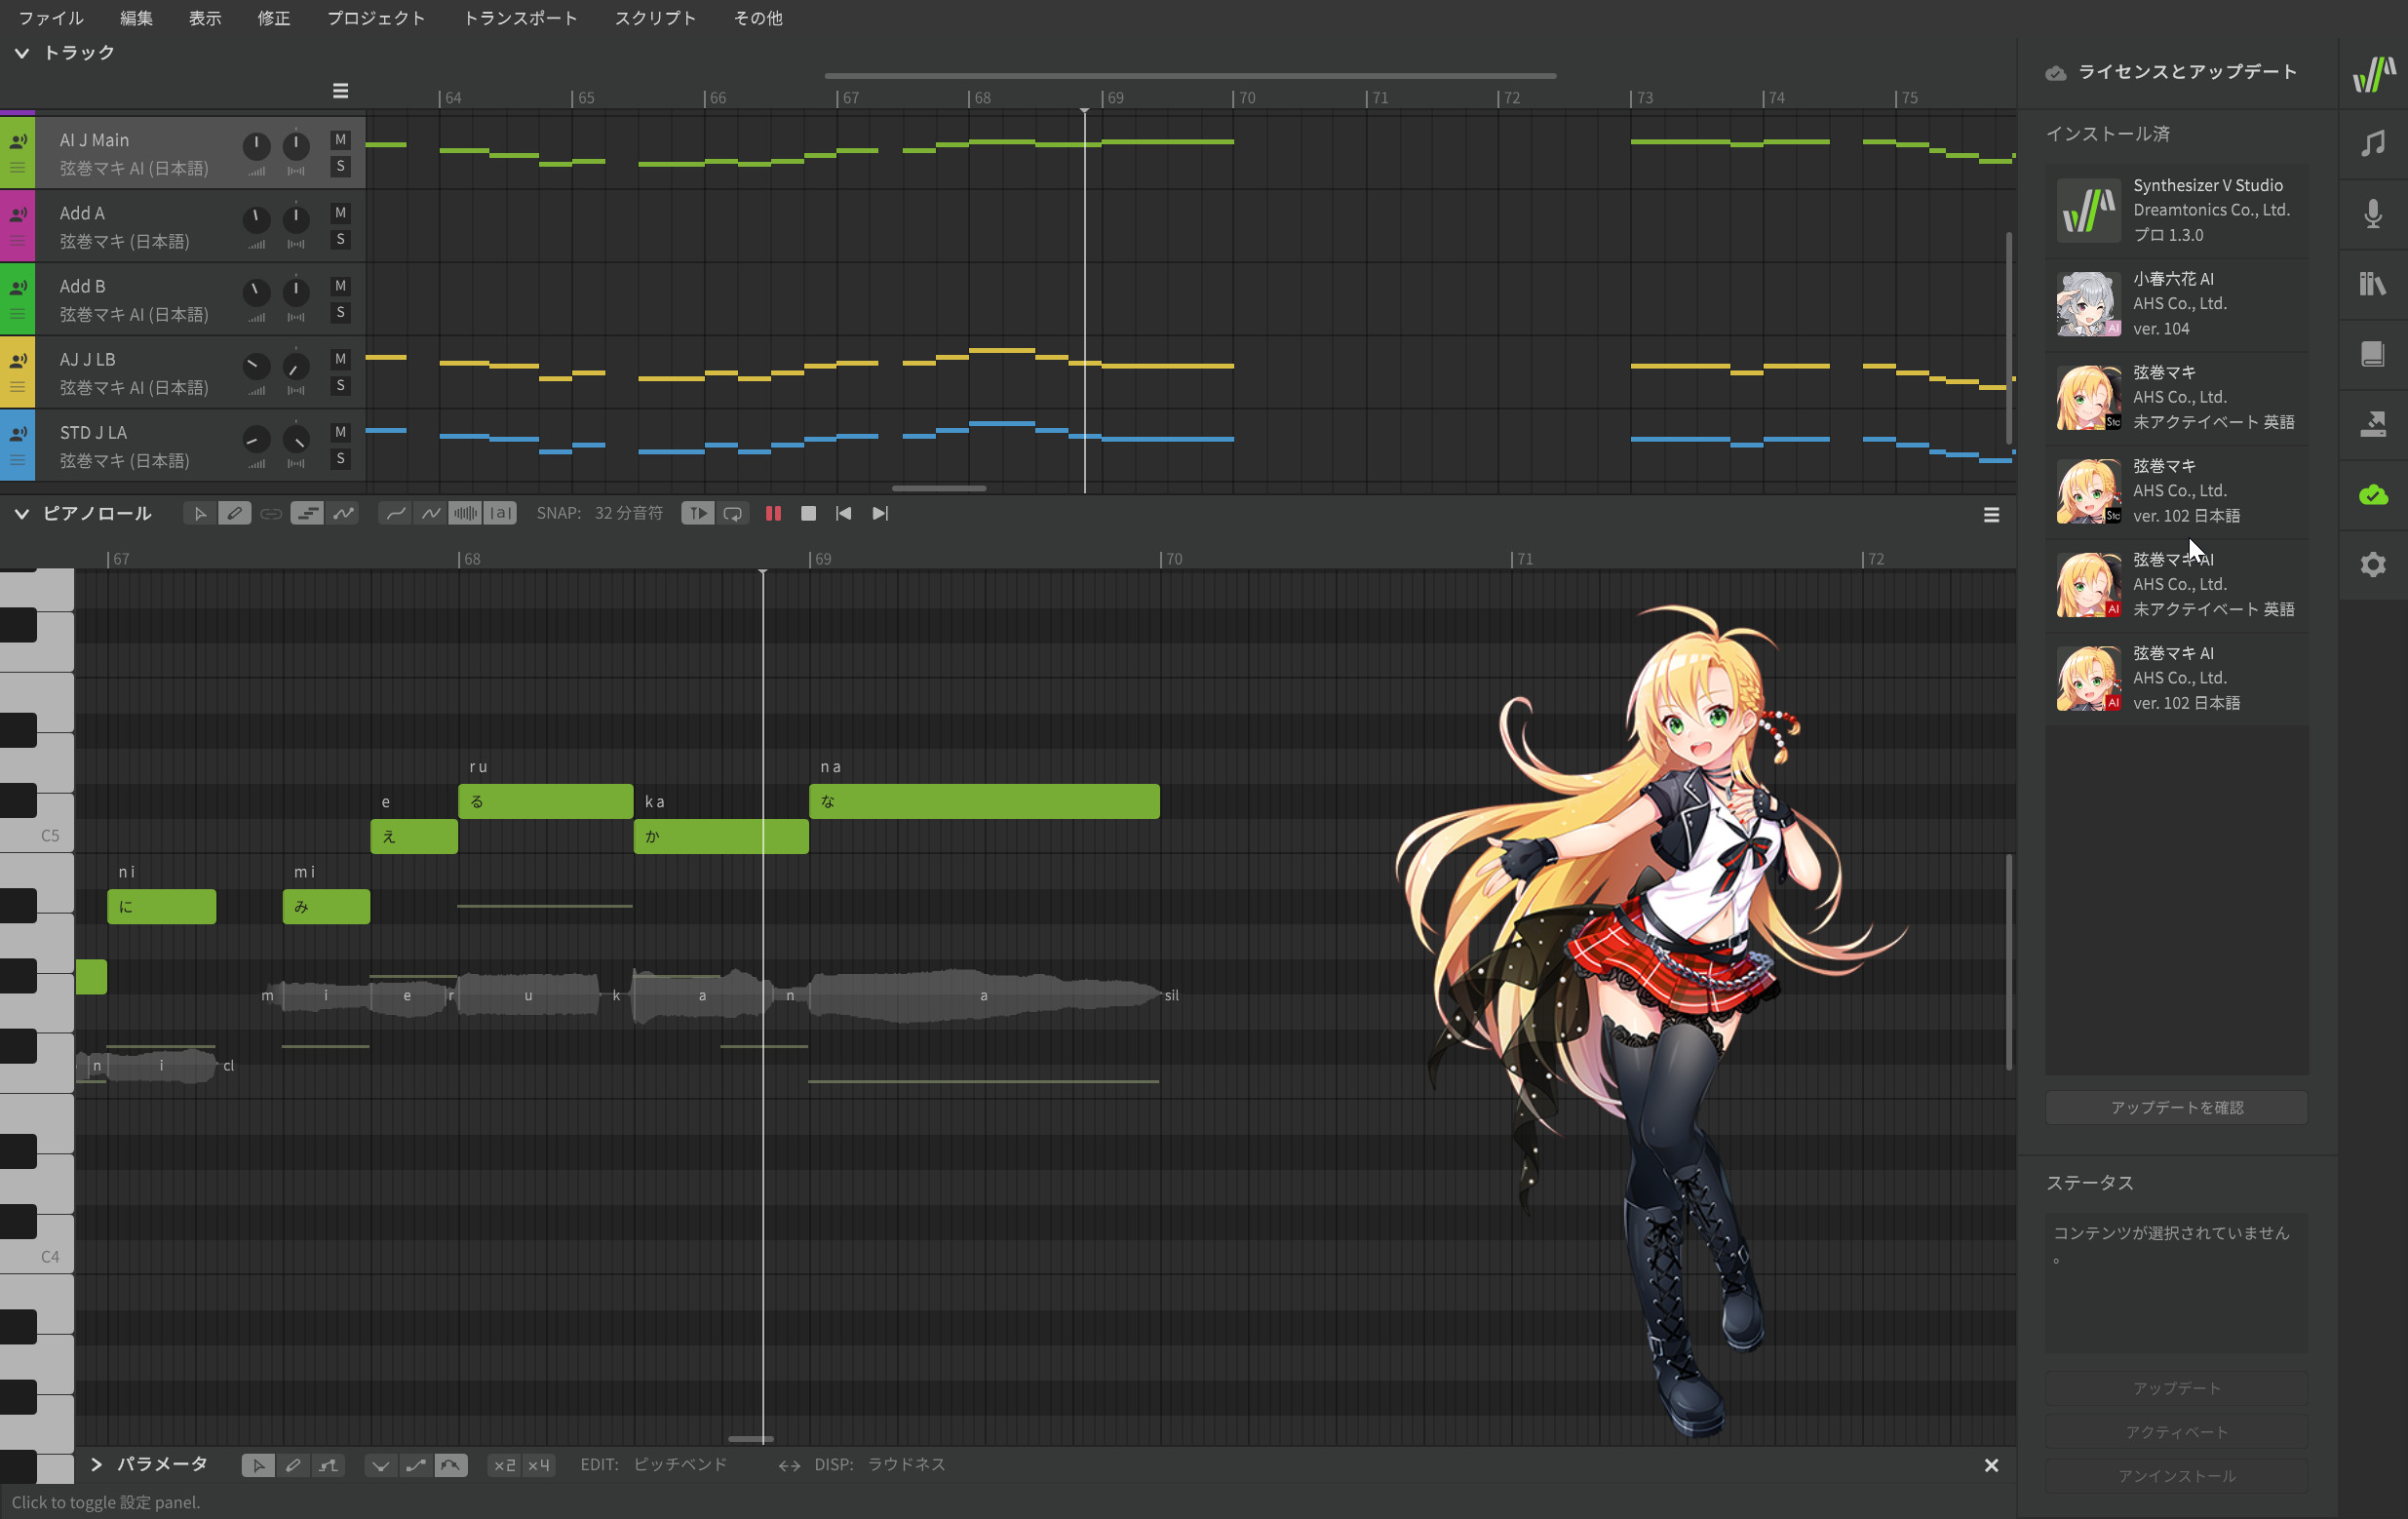
Task: Click the link notes icon in the piano roll
Action: (x=271, y=513)
